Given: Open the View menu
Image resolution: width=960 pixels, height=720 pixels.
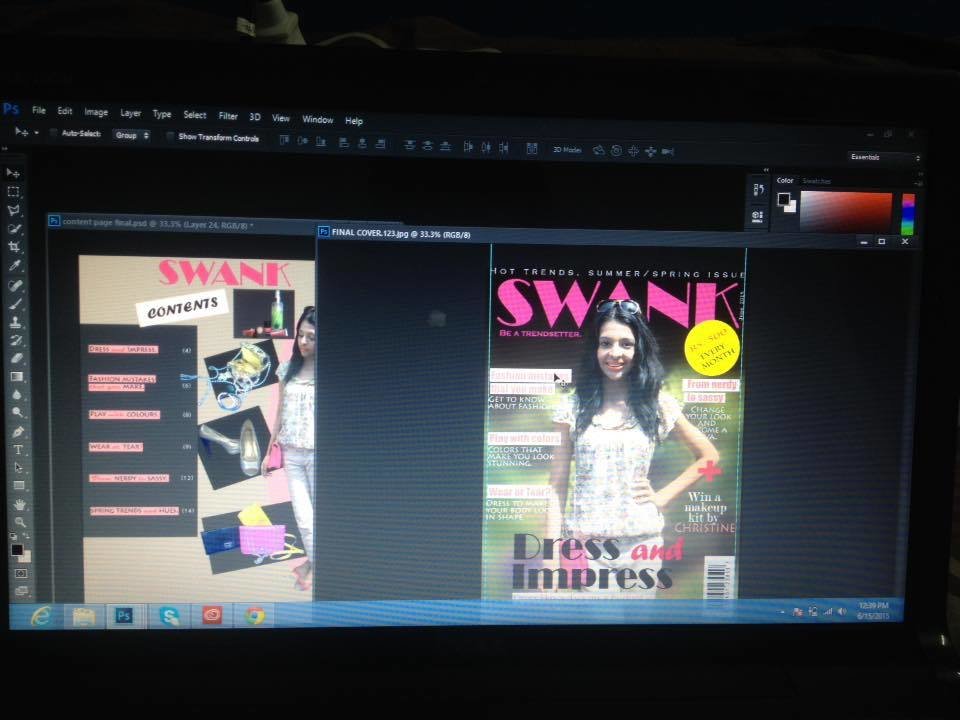Looking at the screenshot, I should click(x=281, y=118).
